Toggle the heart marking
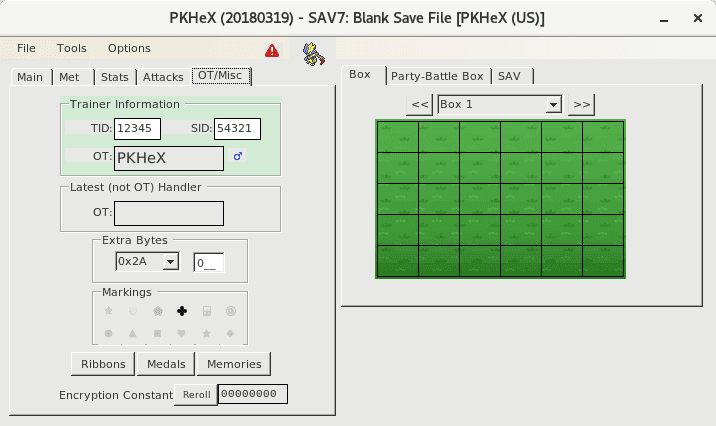 point(182,333)
